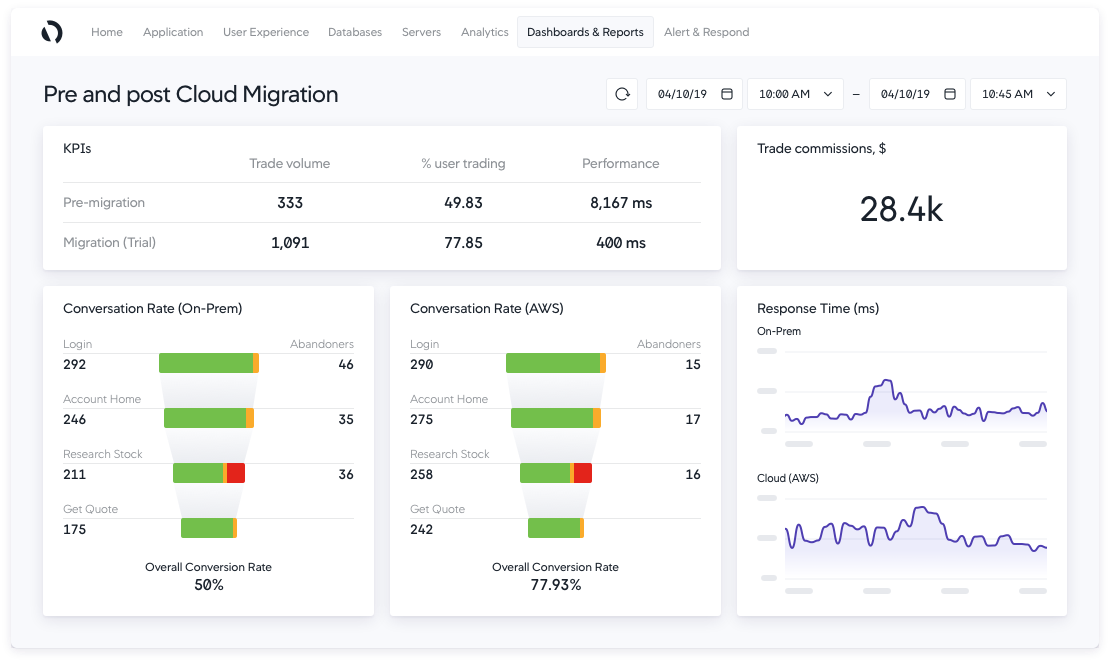Click the AWS Login funnel bar
Viewport: 1110px width, 662px height.
556,363
